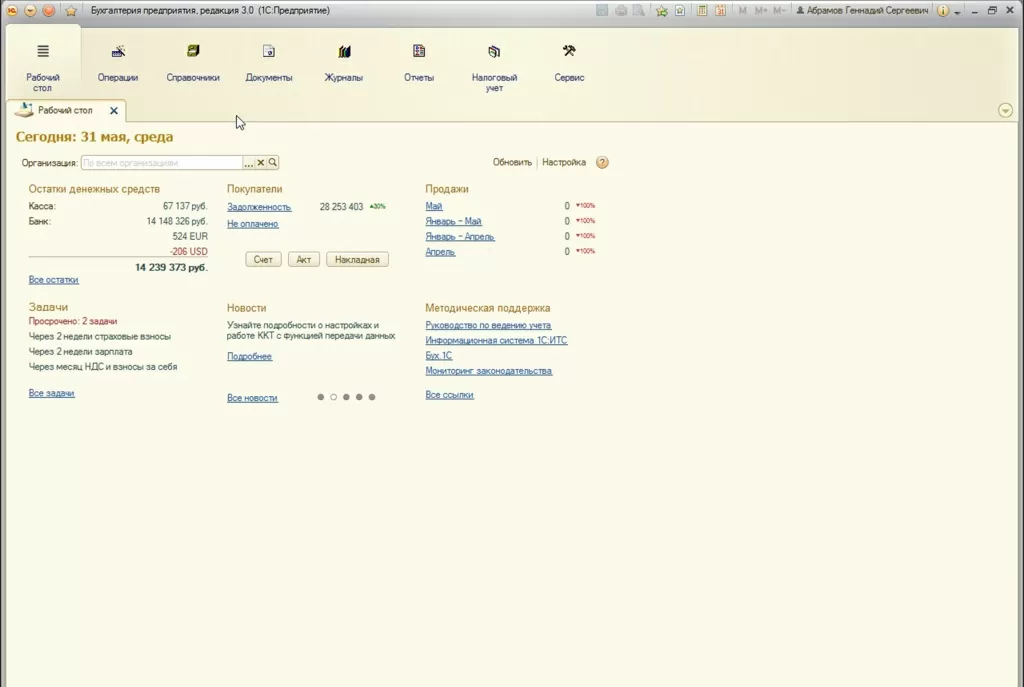
Task: Open Настройка settings link
Action: point(564,162)
